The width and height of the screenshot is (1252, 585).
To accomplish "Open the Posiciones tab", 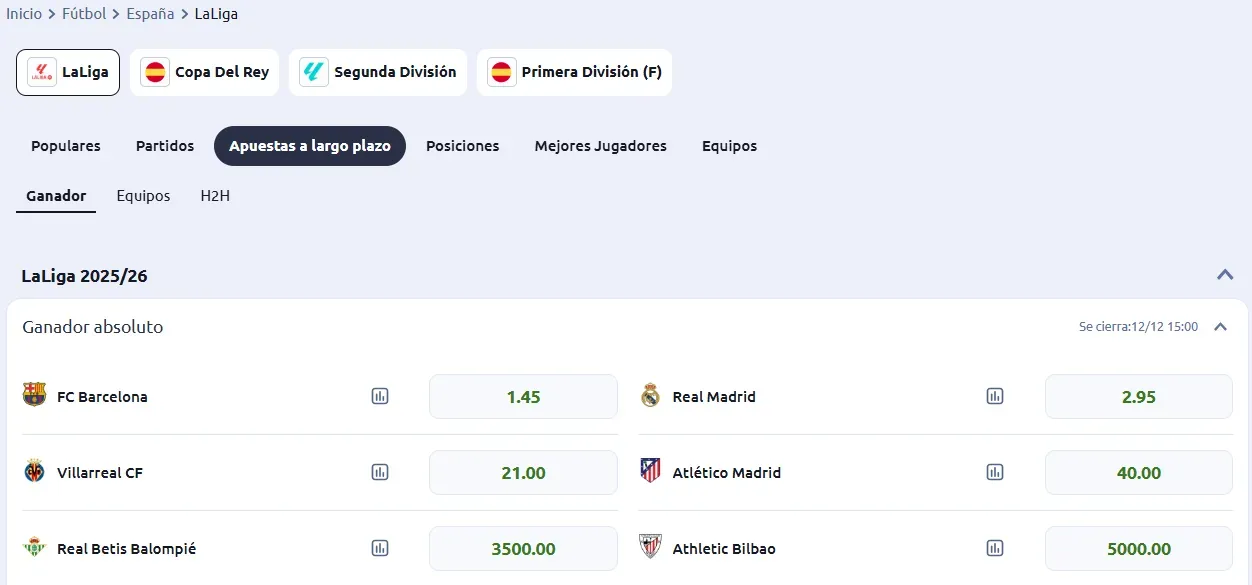I will (462, 146).
